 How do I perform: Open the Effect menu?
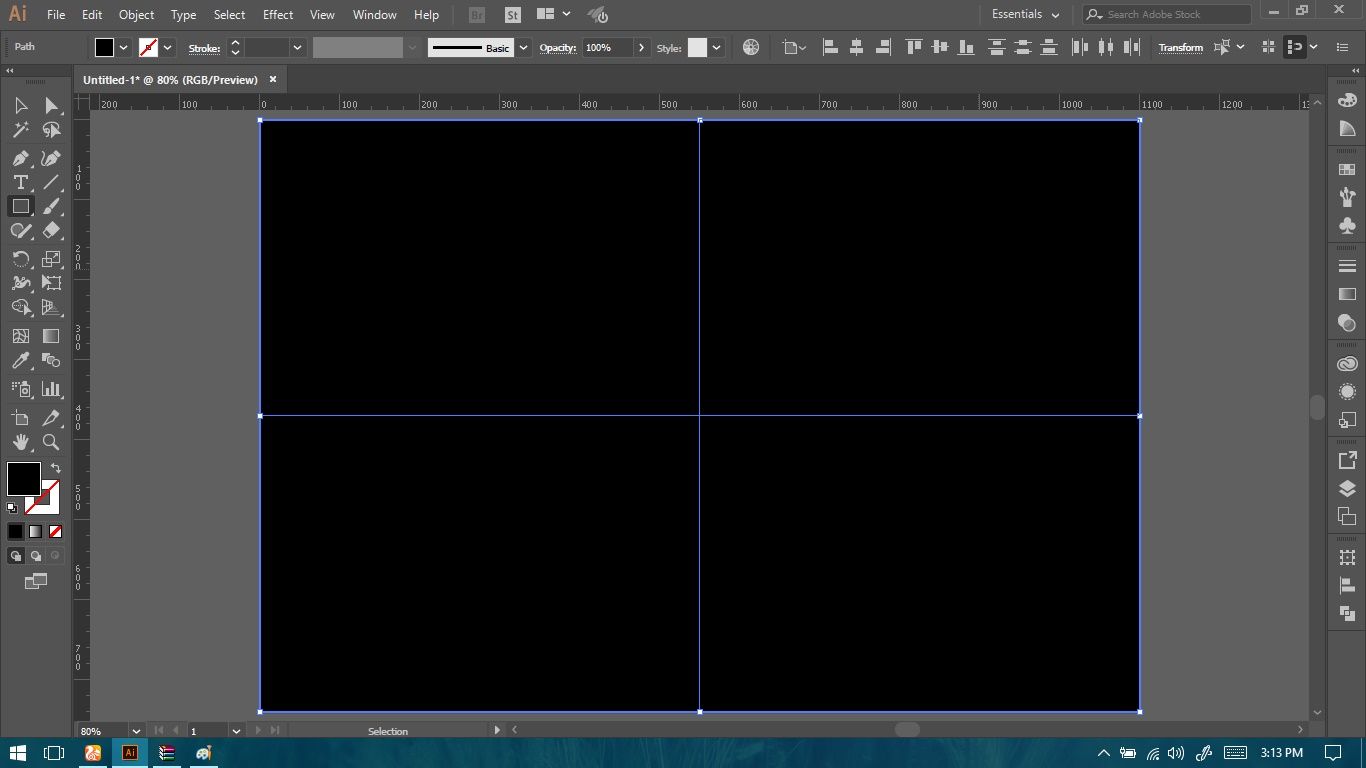coord(278,15)
